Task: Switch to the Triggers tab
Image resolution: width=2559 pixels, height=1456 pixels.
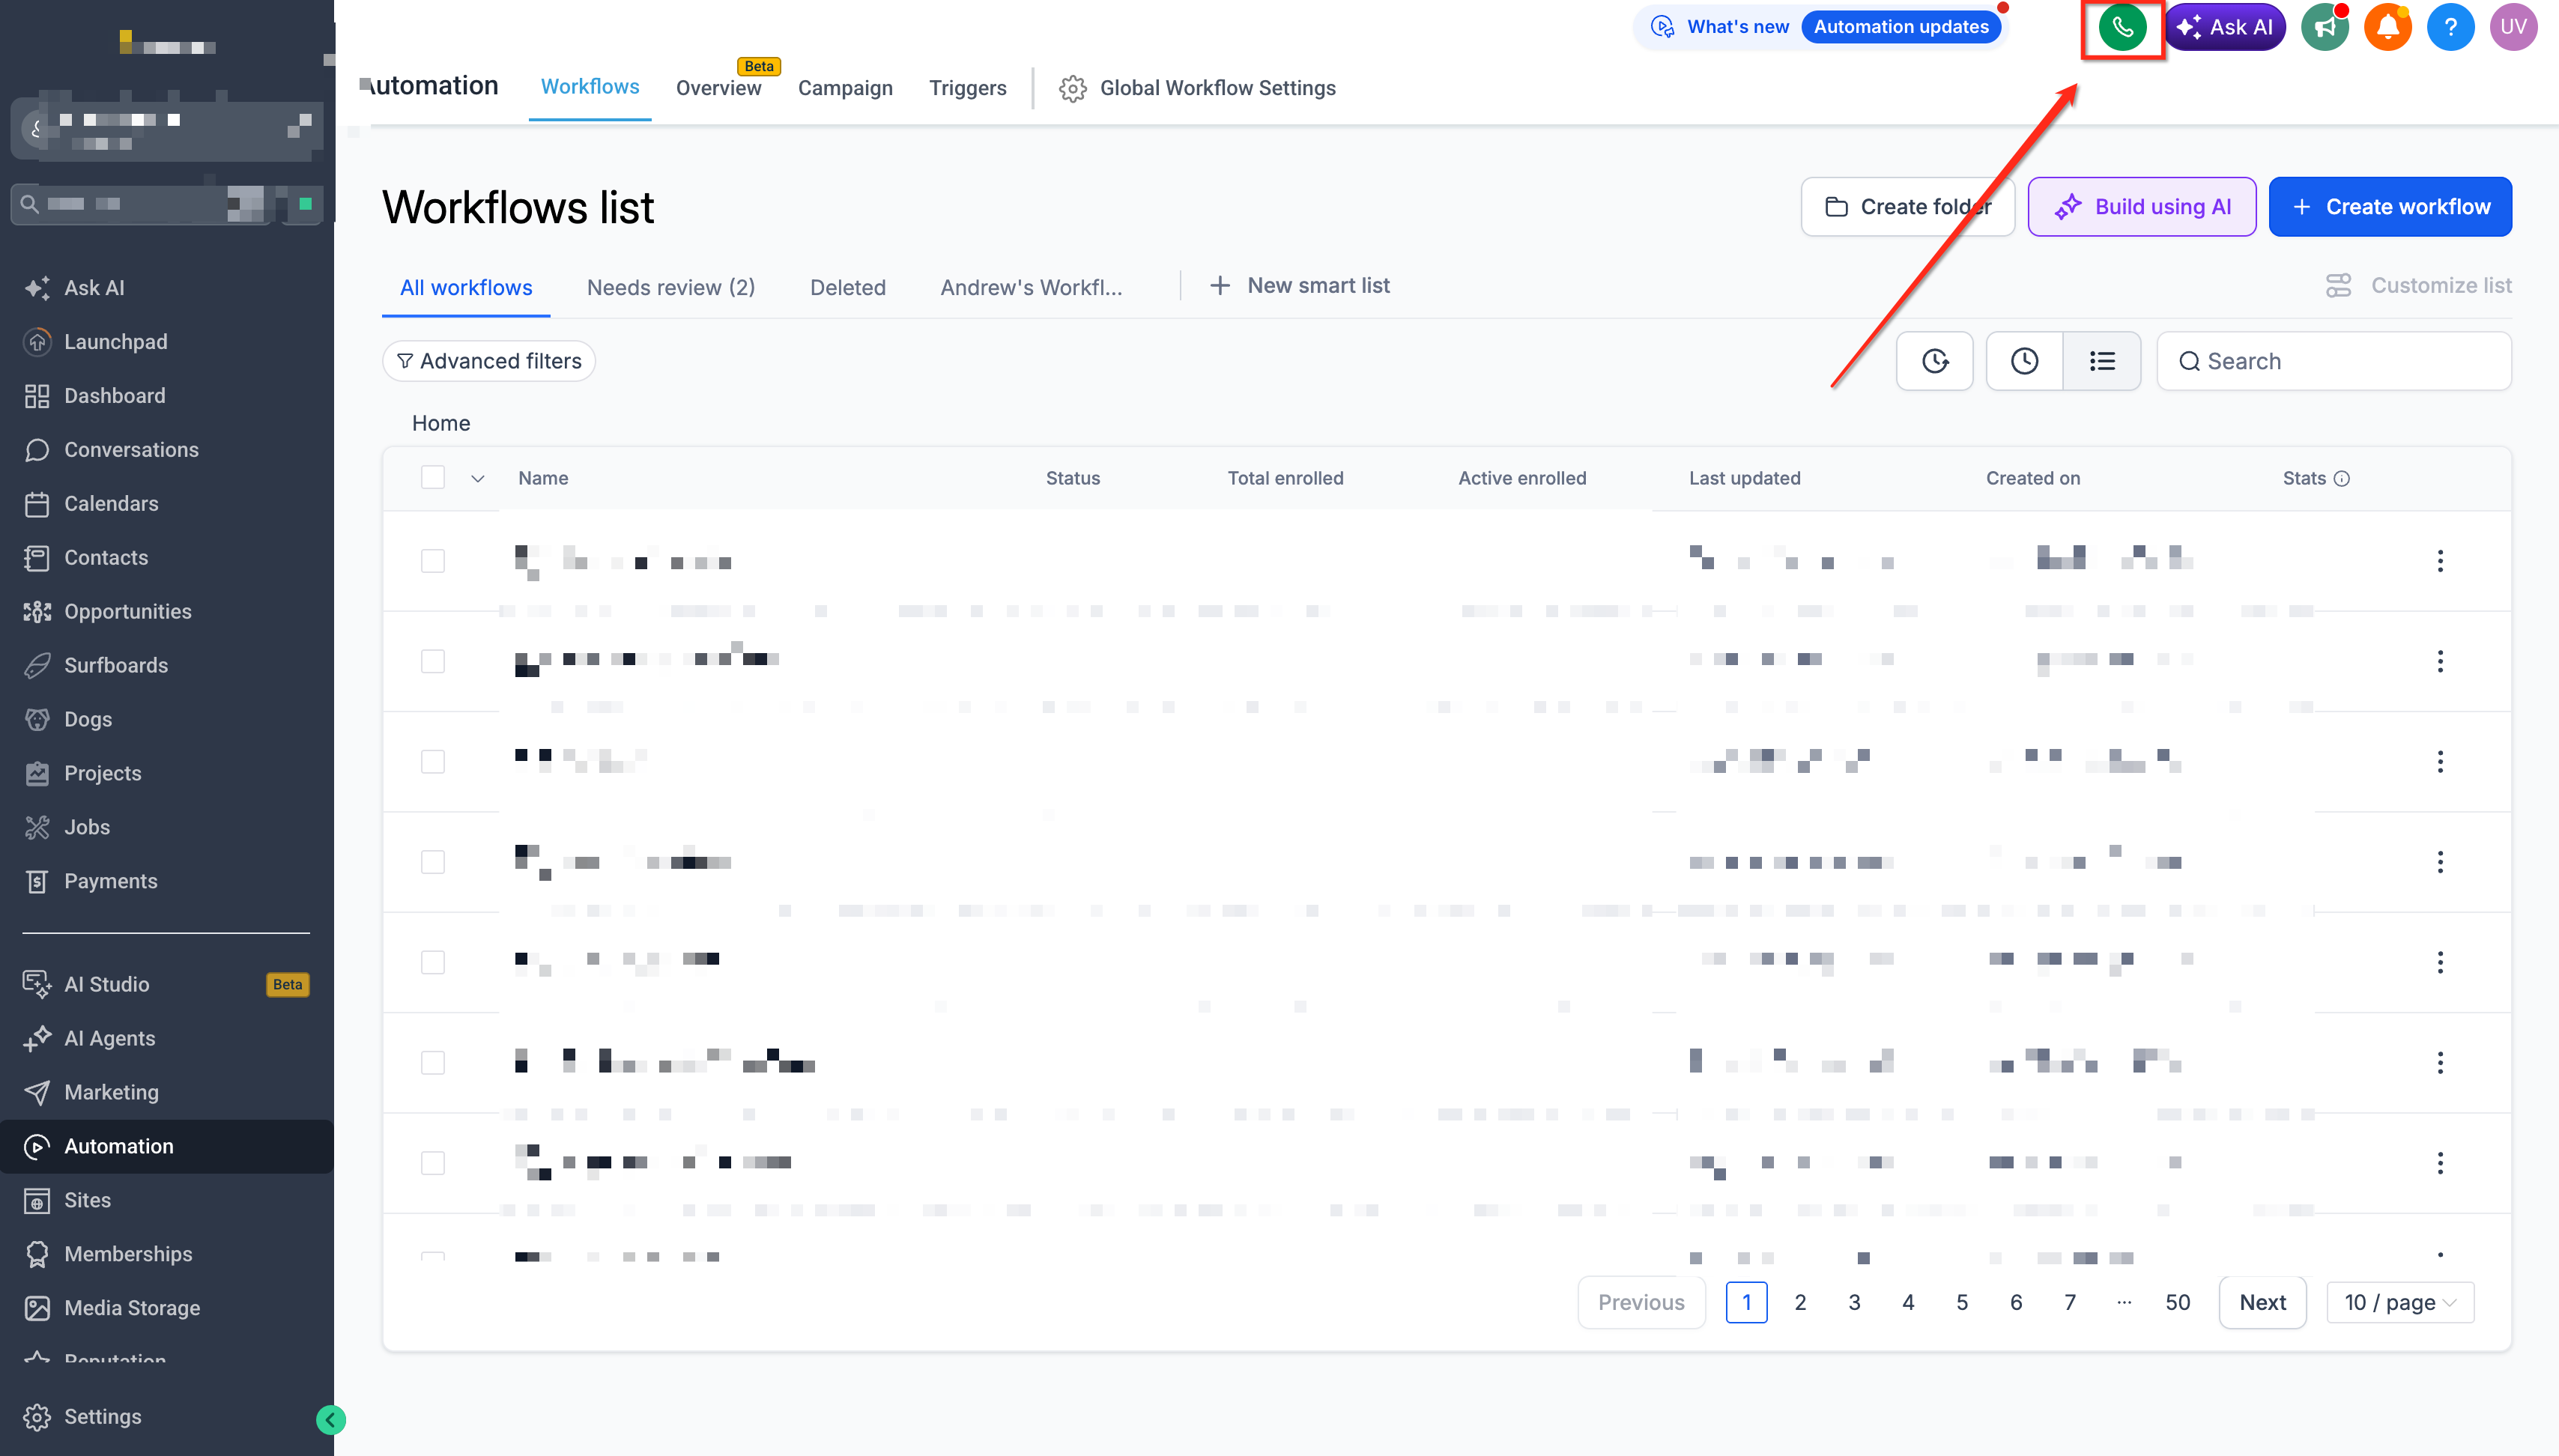Action: [x=967, y=88]
